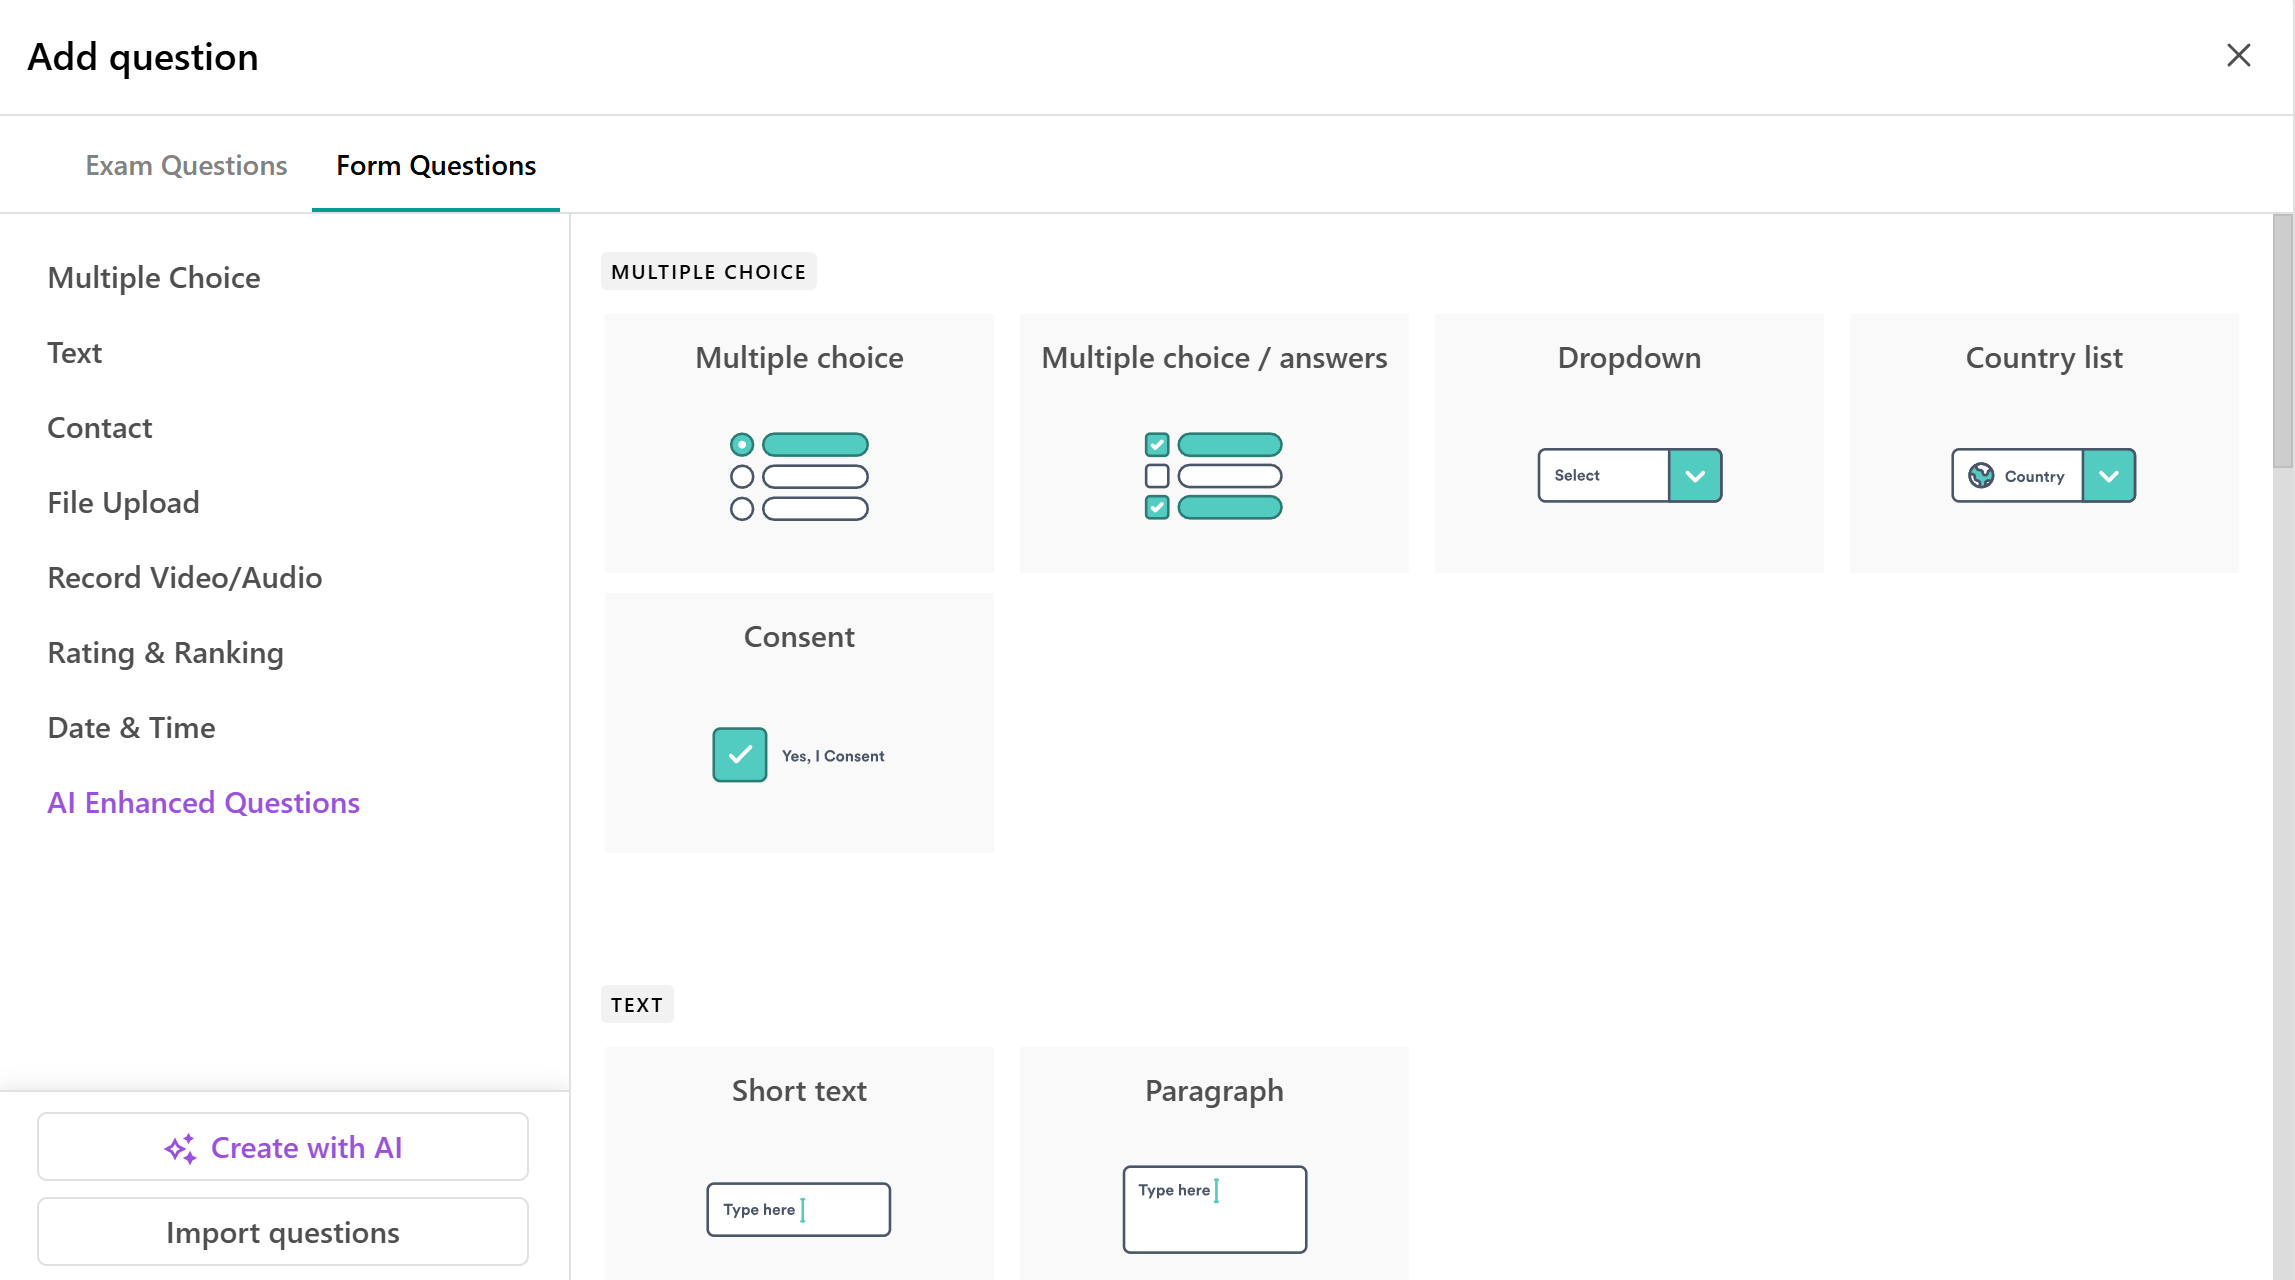Click the Import questions button
The image size is (2295, 1280).
[x=283, y=1232]
